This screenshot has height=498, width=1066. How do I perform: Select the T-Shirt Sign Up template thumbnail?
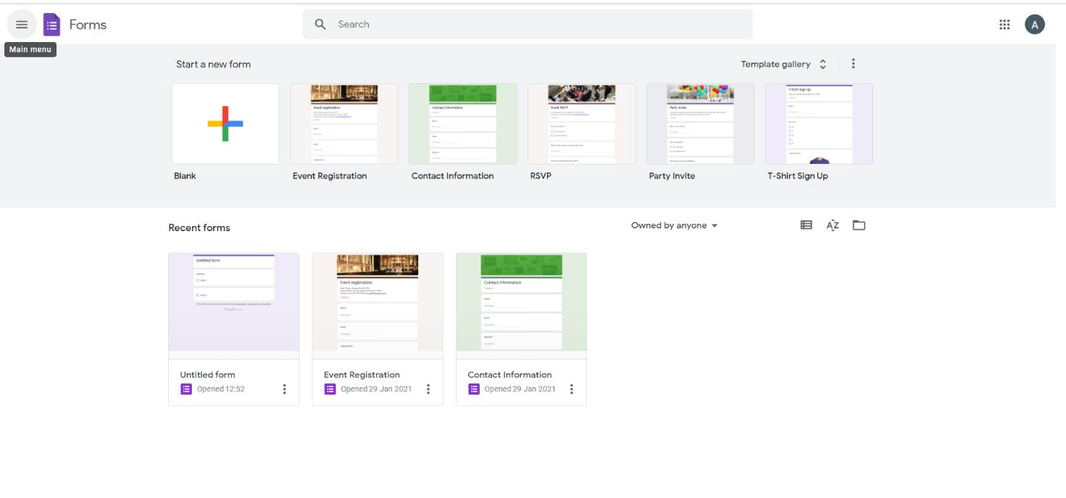point(819,124)
